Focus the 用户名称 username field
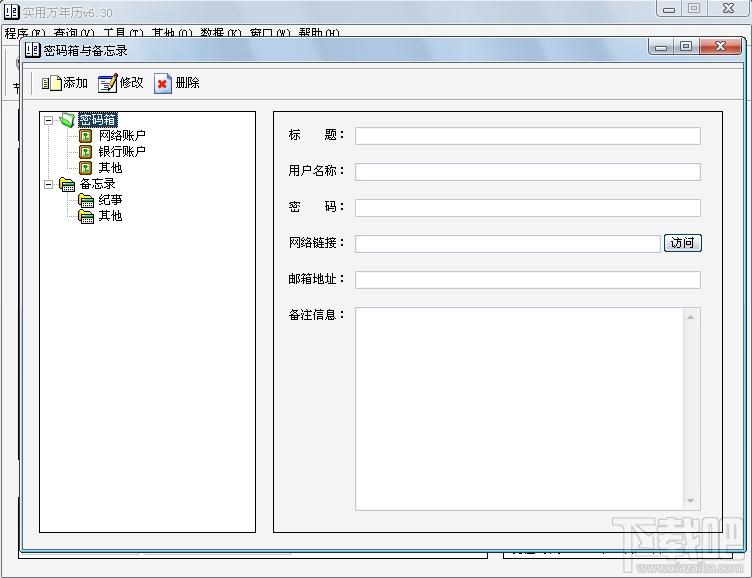 [x=527, y=172]
